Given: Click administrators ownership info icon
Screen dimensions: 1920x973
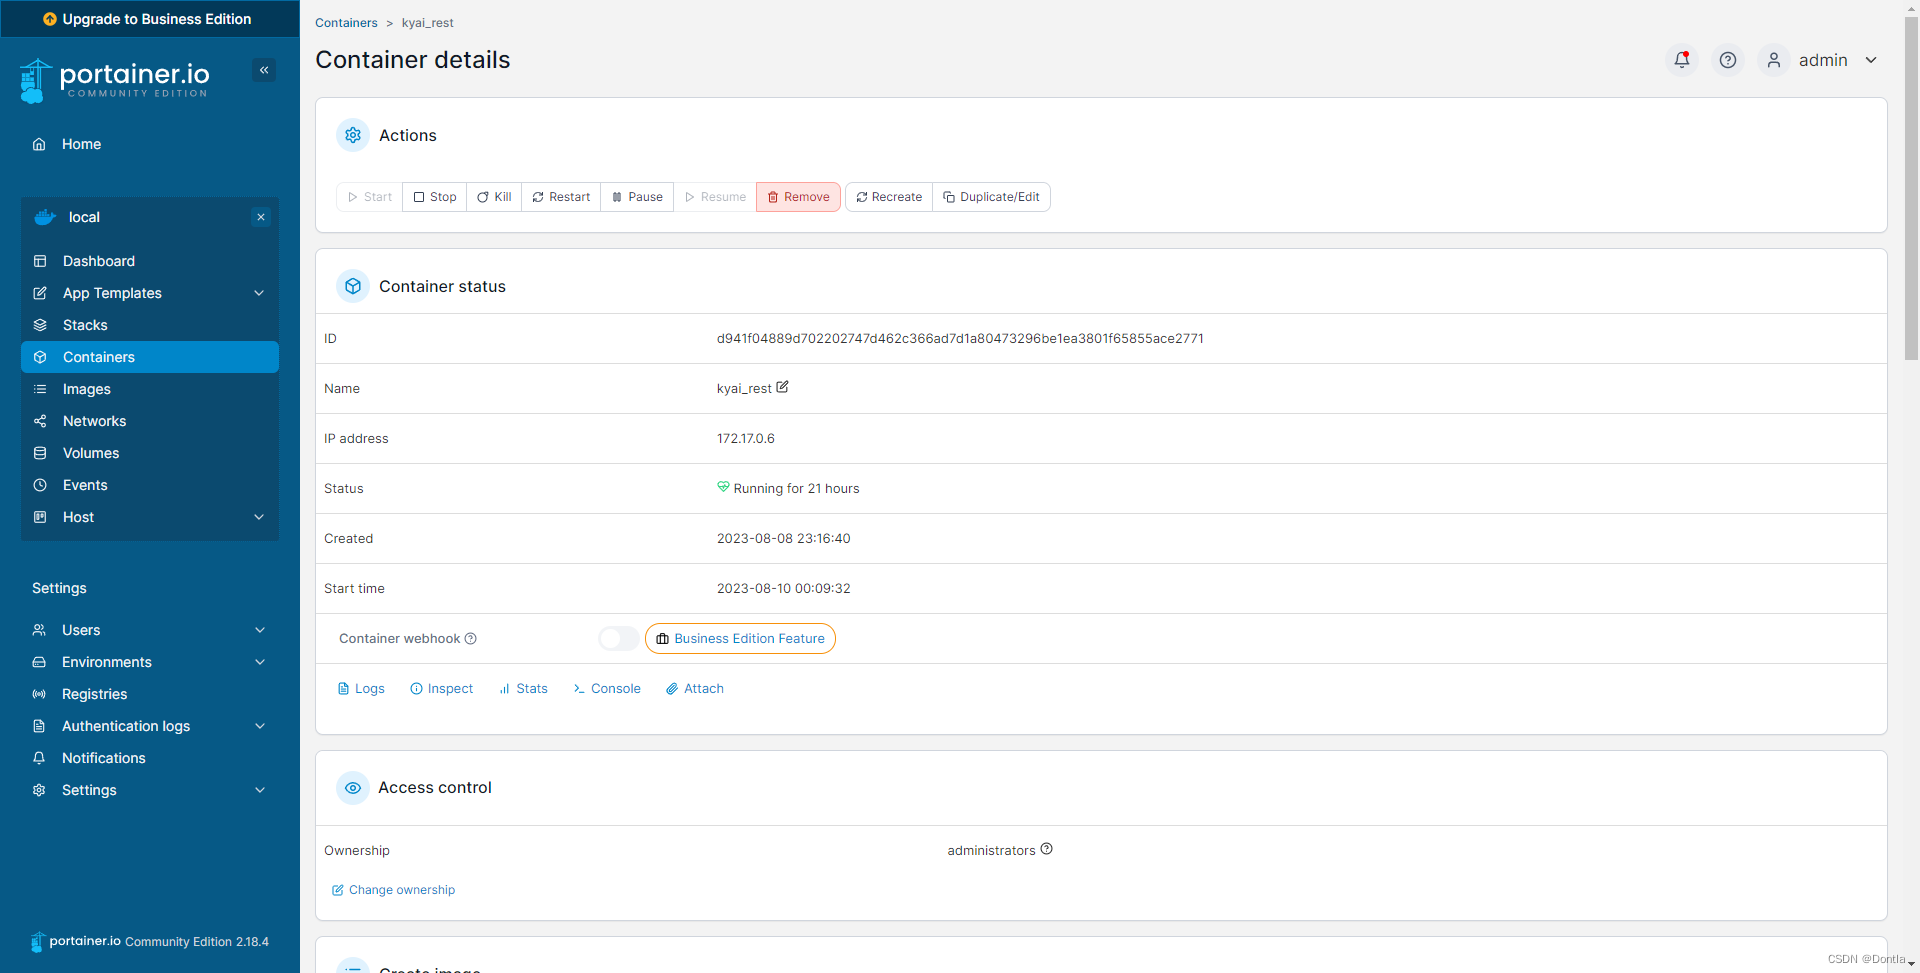Looking at the screenshot, I should [1047, 849].
